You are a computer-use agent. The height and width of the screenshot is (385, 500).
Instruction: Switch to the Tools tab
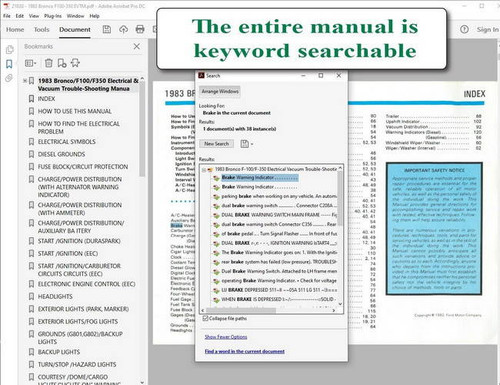tap(41, 30)
